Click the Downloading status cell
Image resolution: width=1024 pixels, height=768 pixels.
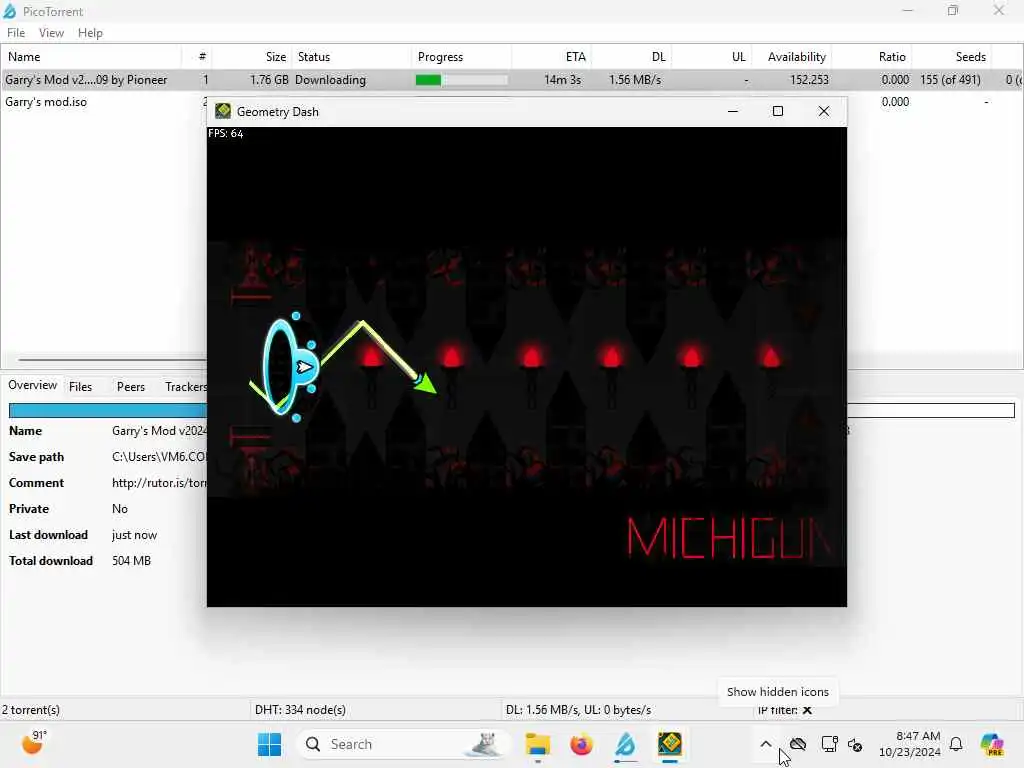pos(330,80)
